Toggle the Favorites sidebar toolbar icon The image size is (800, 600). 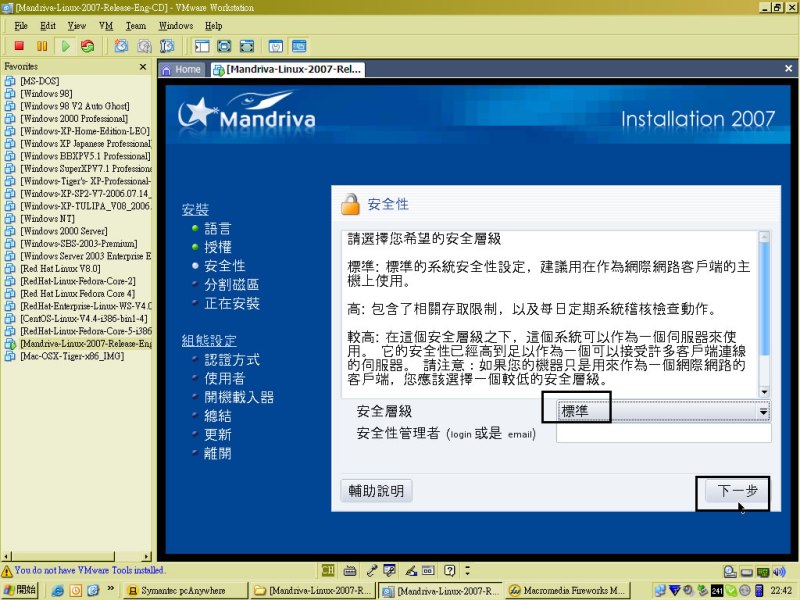pos(202,46)
